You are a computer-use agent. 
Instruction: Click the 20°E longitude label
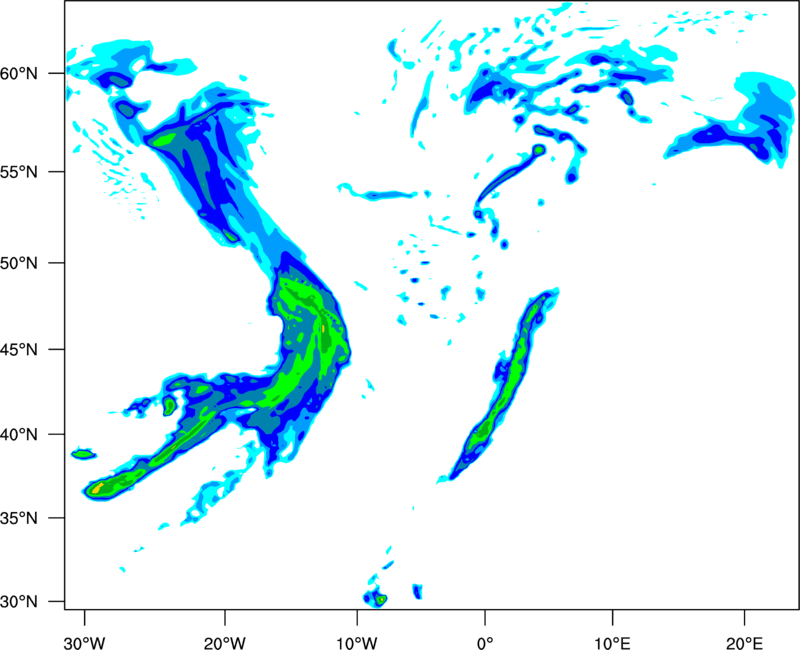click(x=744, y=643)
